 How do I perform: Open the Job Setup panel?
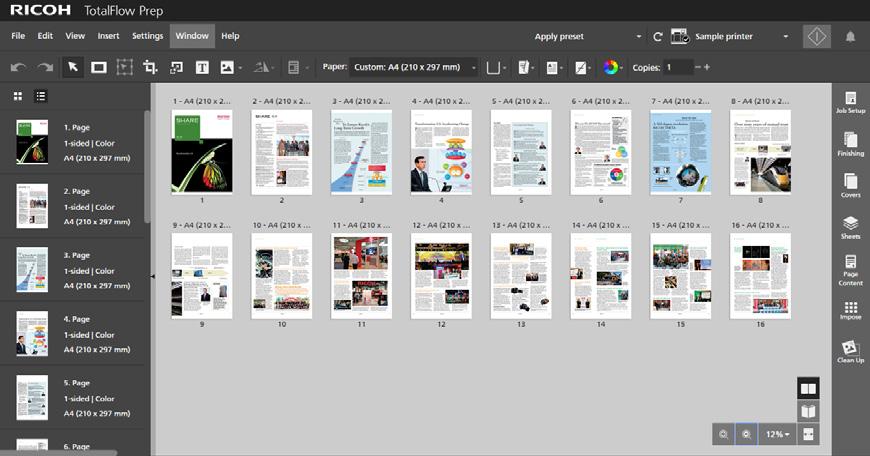(851, 103)
